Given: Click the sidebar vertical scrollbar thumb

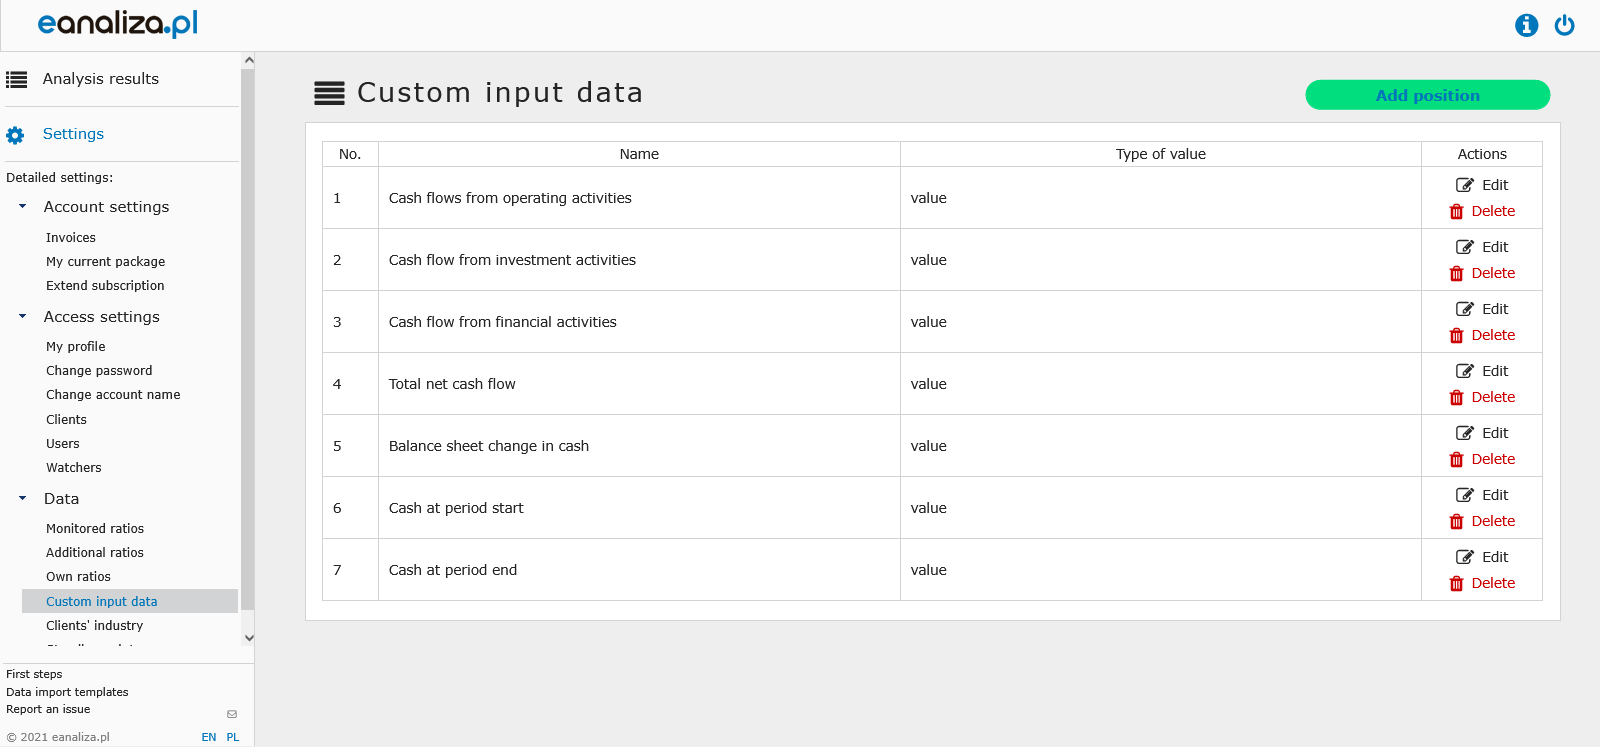Looking at the screenshot, I should (x=248, y=339).
